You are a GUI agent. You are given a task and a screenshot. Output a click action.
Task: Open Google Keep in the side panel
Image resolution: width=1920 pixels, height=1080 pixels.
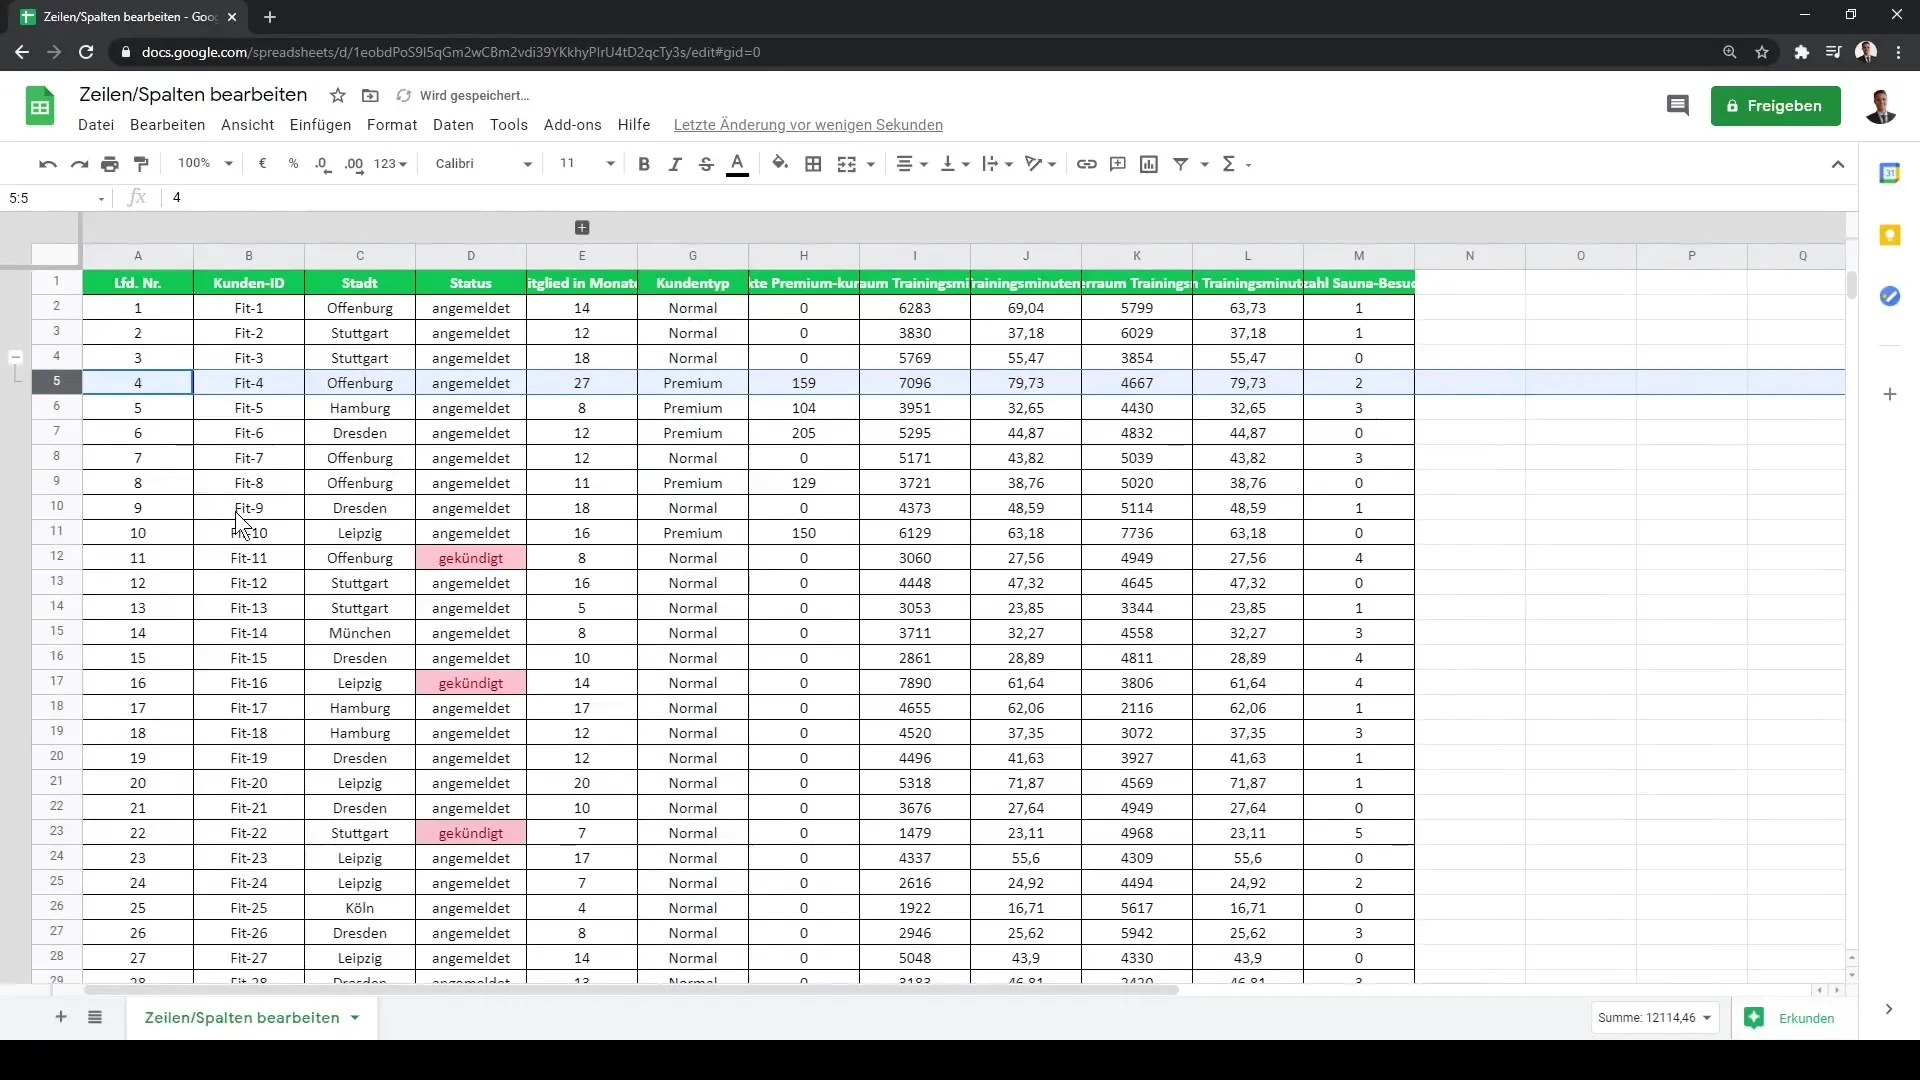(1890, 235)
